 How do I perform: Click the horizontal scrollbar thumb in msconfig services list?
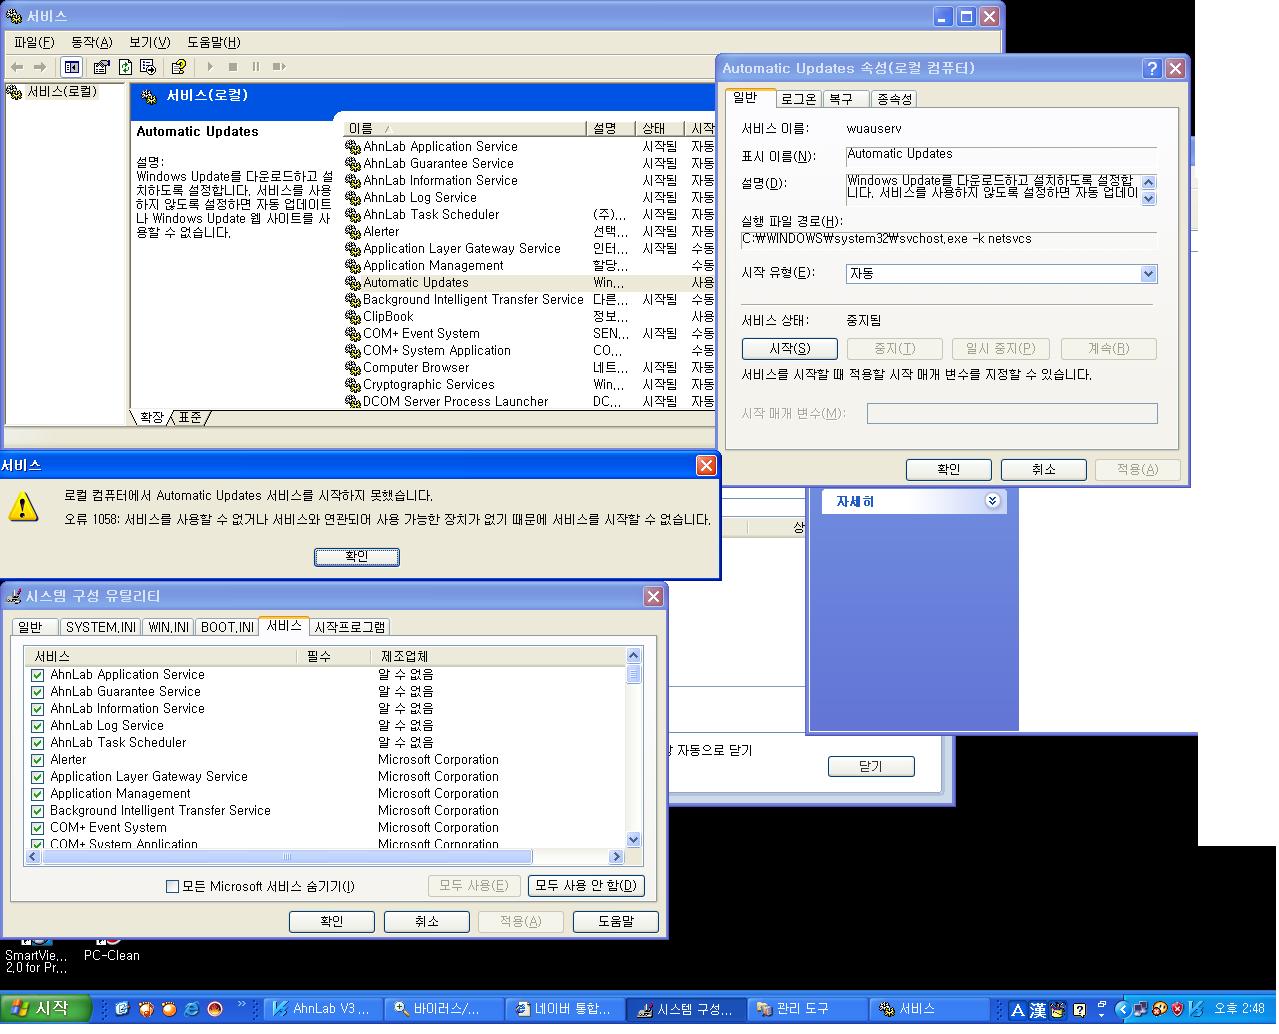(287, 857)
